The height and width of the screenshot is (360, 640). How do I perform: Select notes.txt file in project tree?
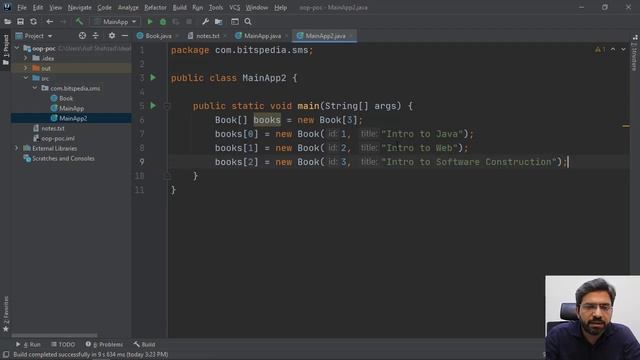point(53,128)
